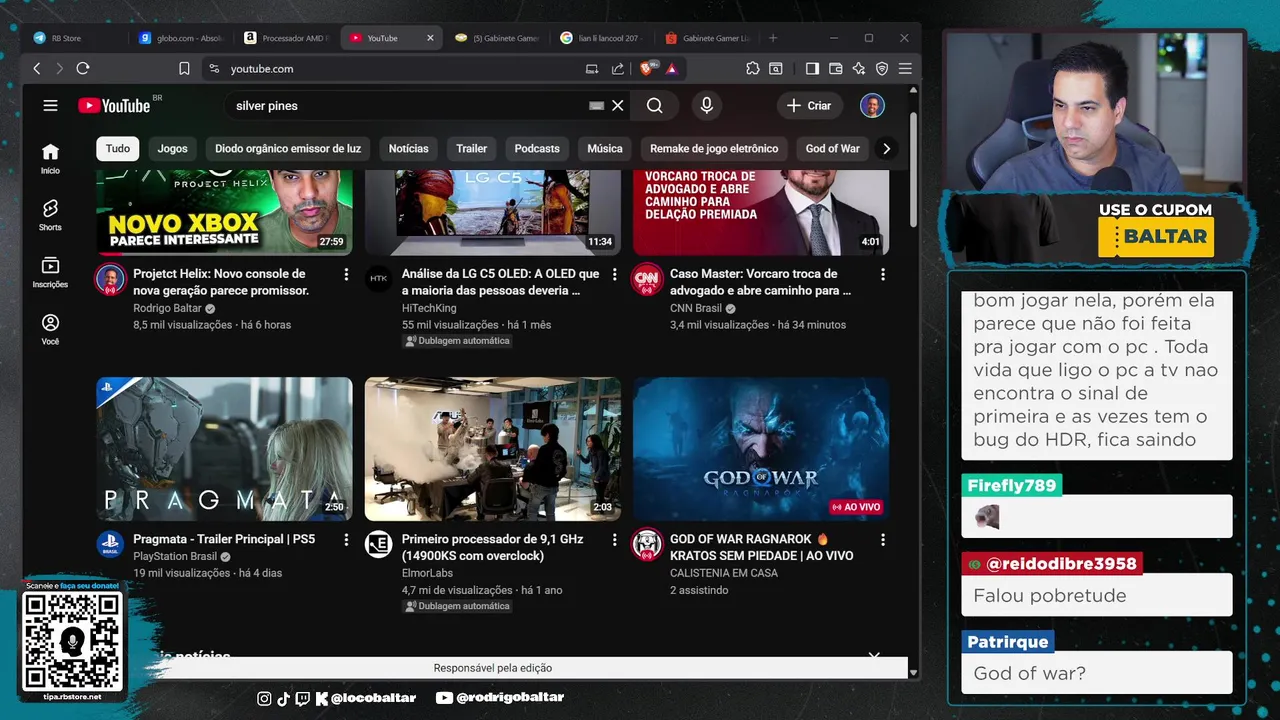Click the Brave Rewards triangle icon
Viewport: 1280px width, 720px height.
click(671, 68)
